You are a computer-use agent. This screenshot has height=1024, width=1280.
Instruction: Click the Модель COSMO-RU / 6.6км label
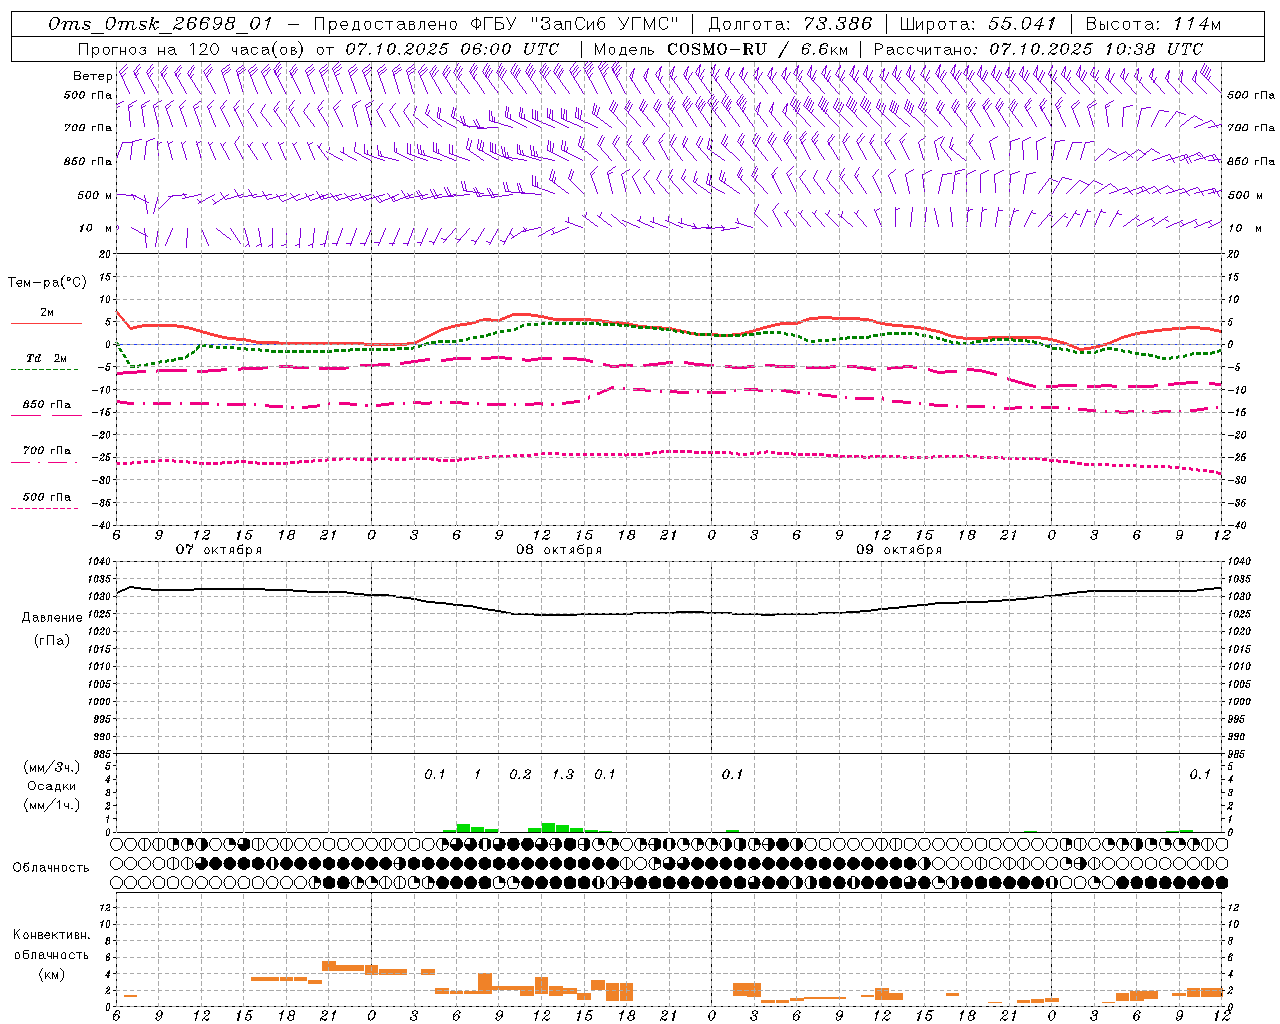[x=720, y=49]
